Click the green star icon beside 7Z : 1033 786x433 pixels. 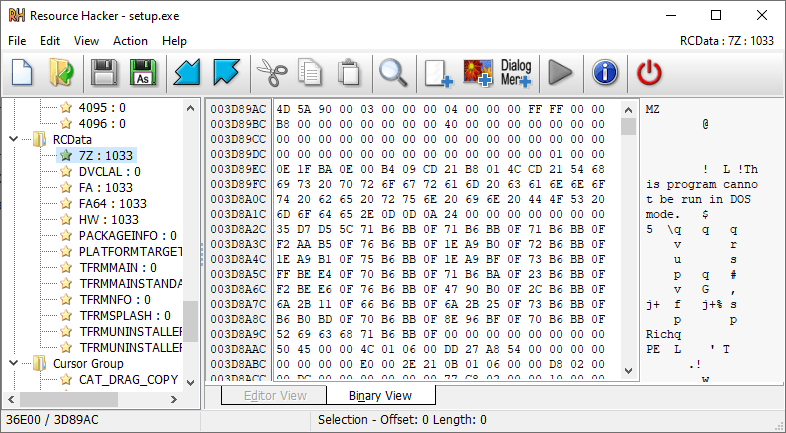(x=66, y=155)
